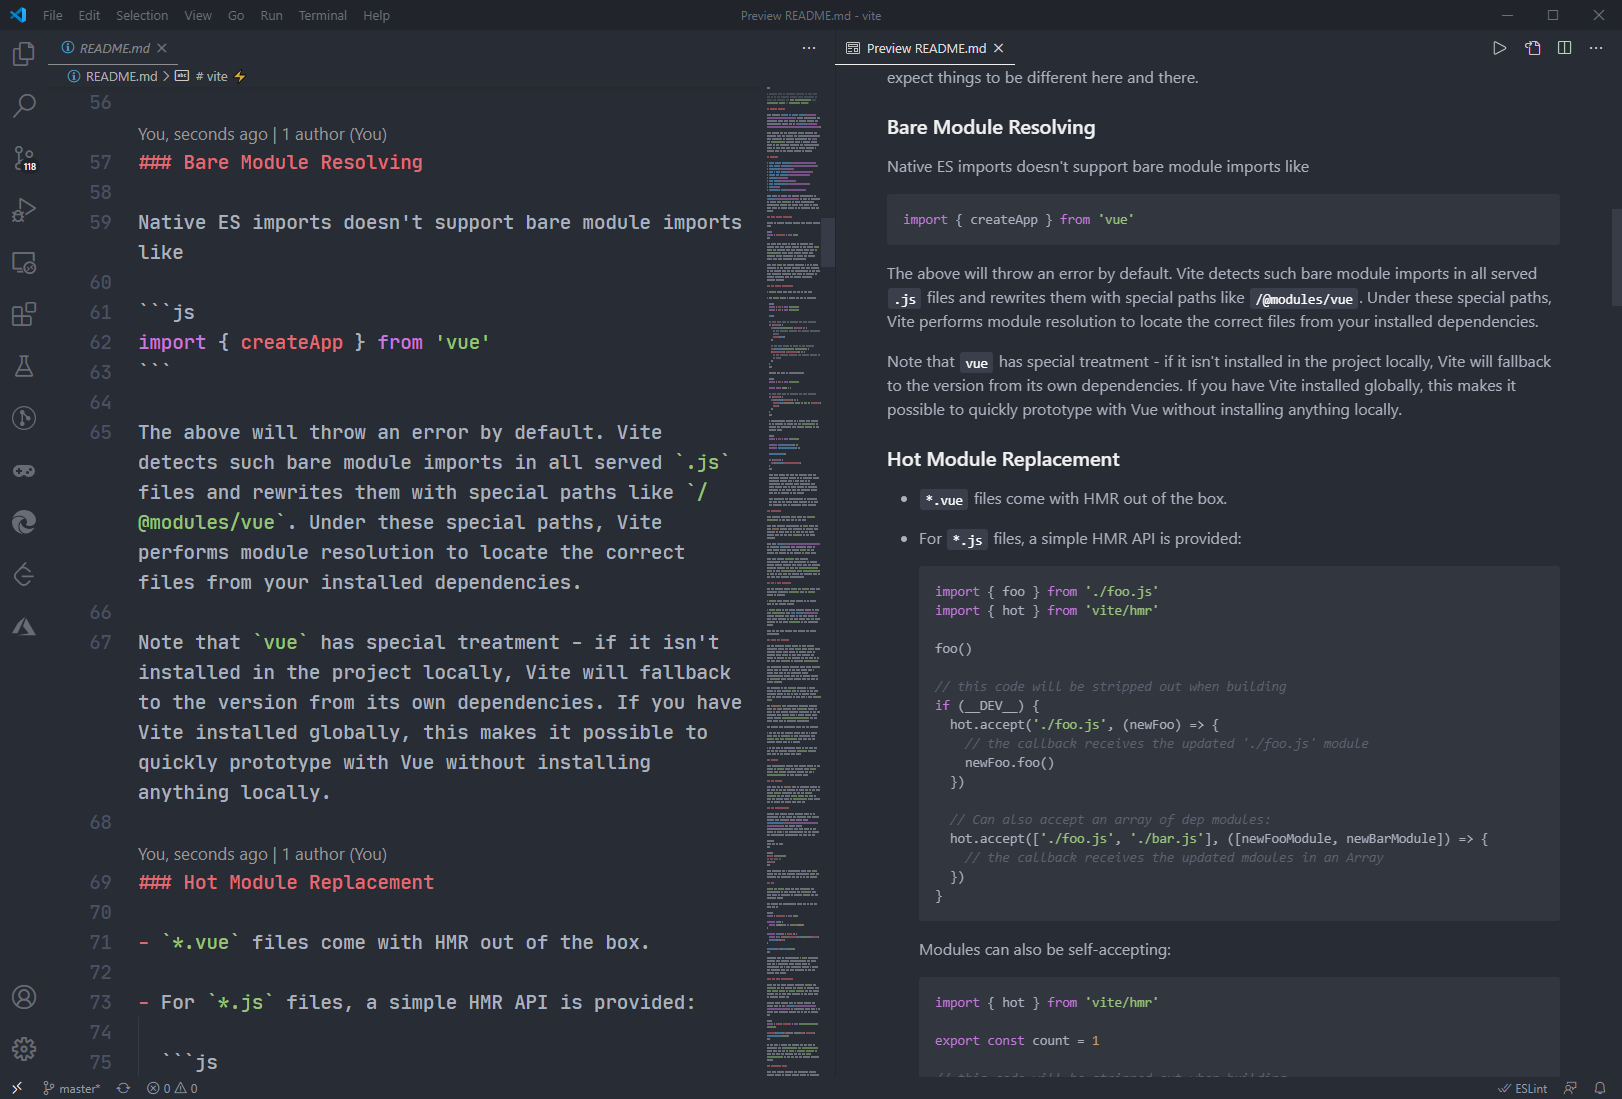Screen dimensions: 1622x1099
Task: Open the Explorer view in the activity bar
Action: (x=24, y=54)
